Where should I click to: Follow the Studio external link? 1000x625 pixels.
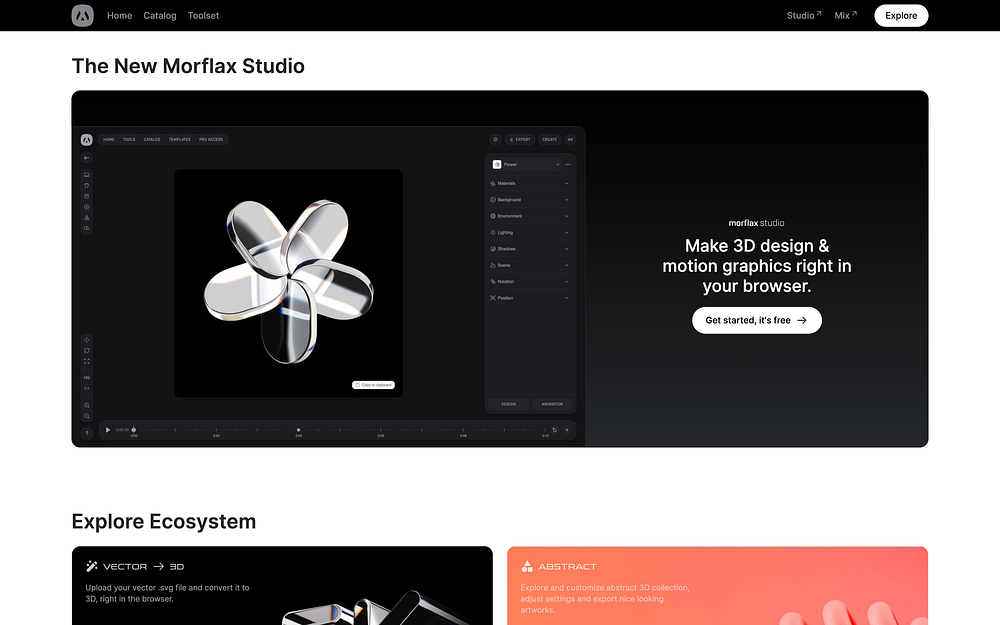(x=804, y=15)
